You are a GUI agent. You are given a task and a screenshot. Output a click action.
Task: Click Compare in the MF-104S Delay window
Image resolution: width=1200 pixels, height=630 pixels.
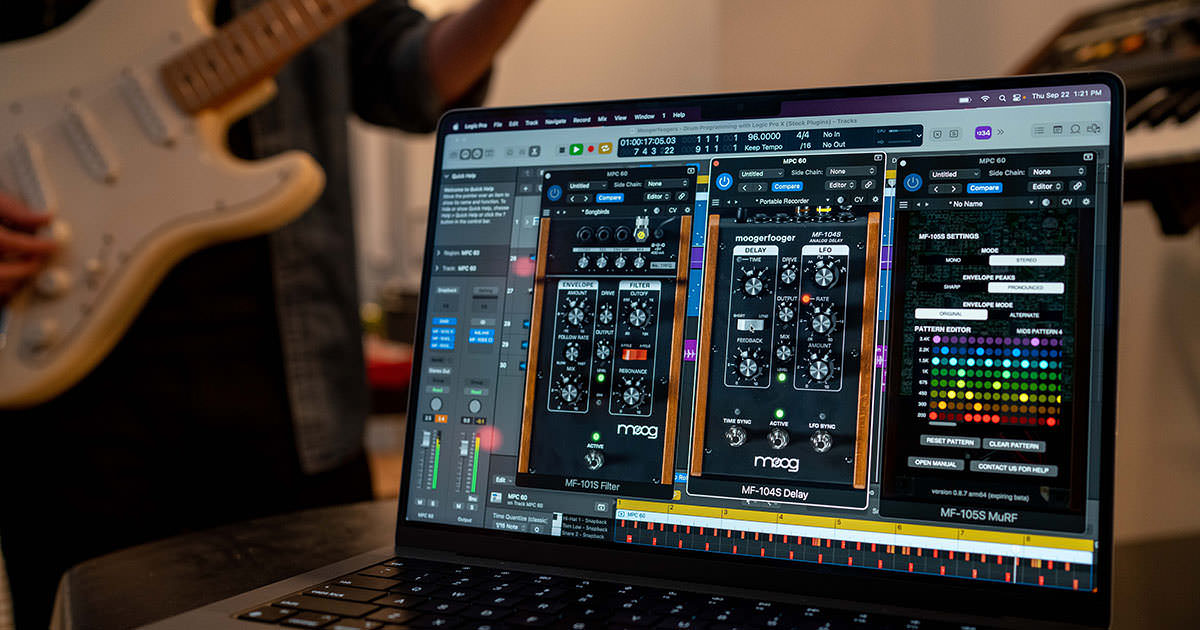tap(787, 187)
